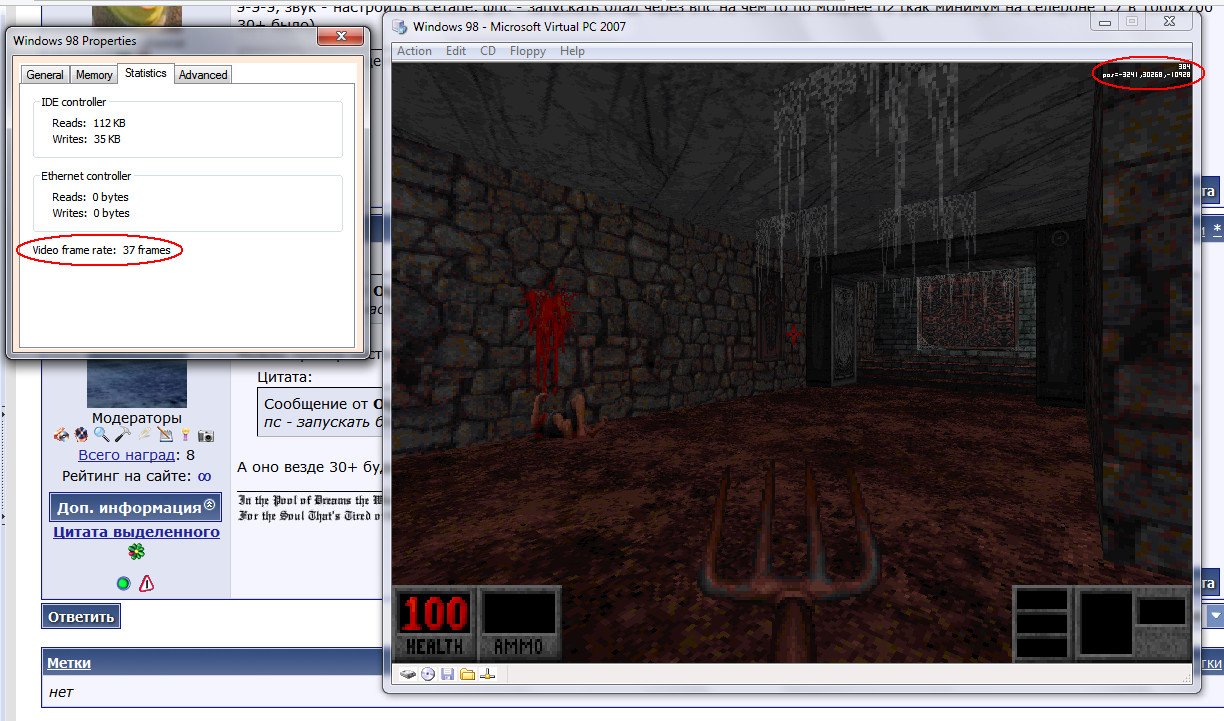
Task: Click the IDE controller group label
Action: pyautogui.click(x=74, y=102)
